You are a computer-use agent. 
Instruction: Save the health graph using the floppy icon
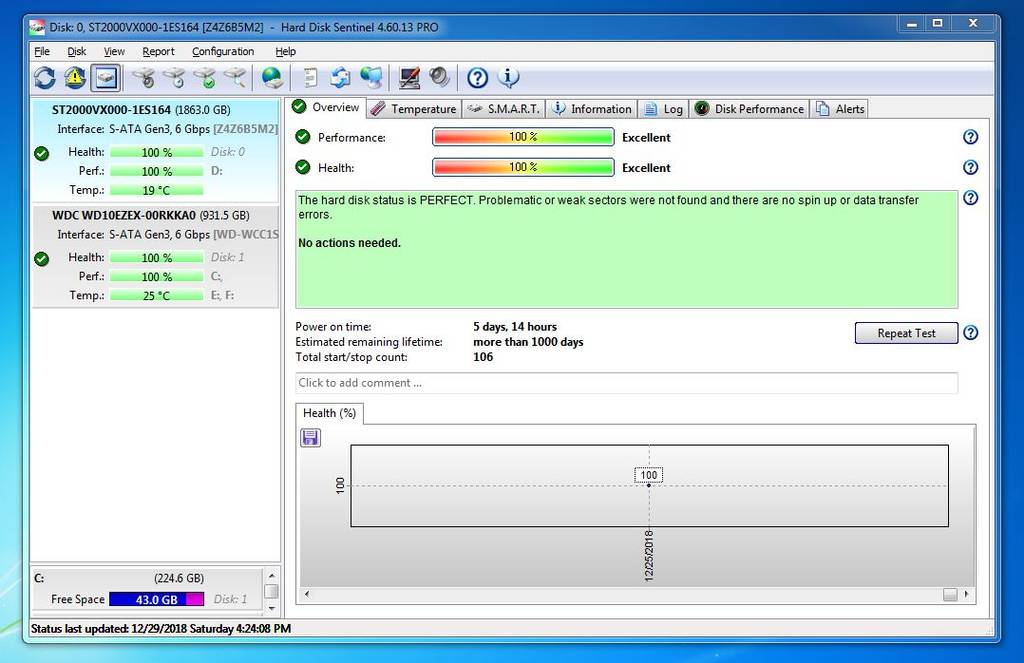pyautogui.click(x=310, y=437)
